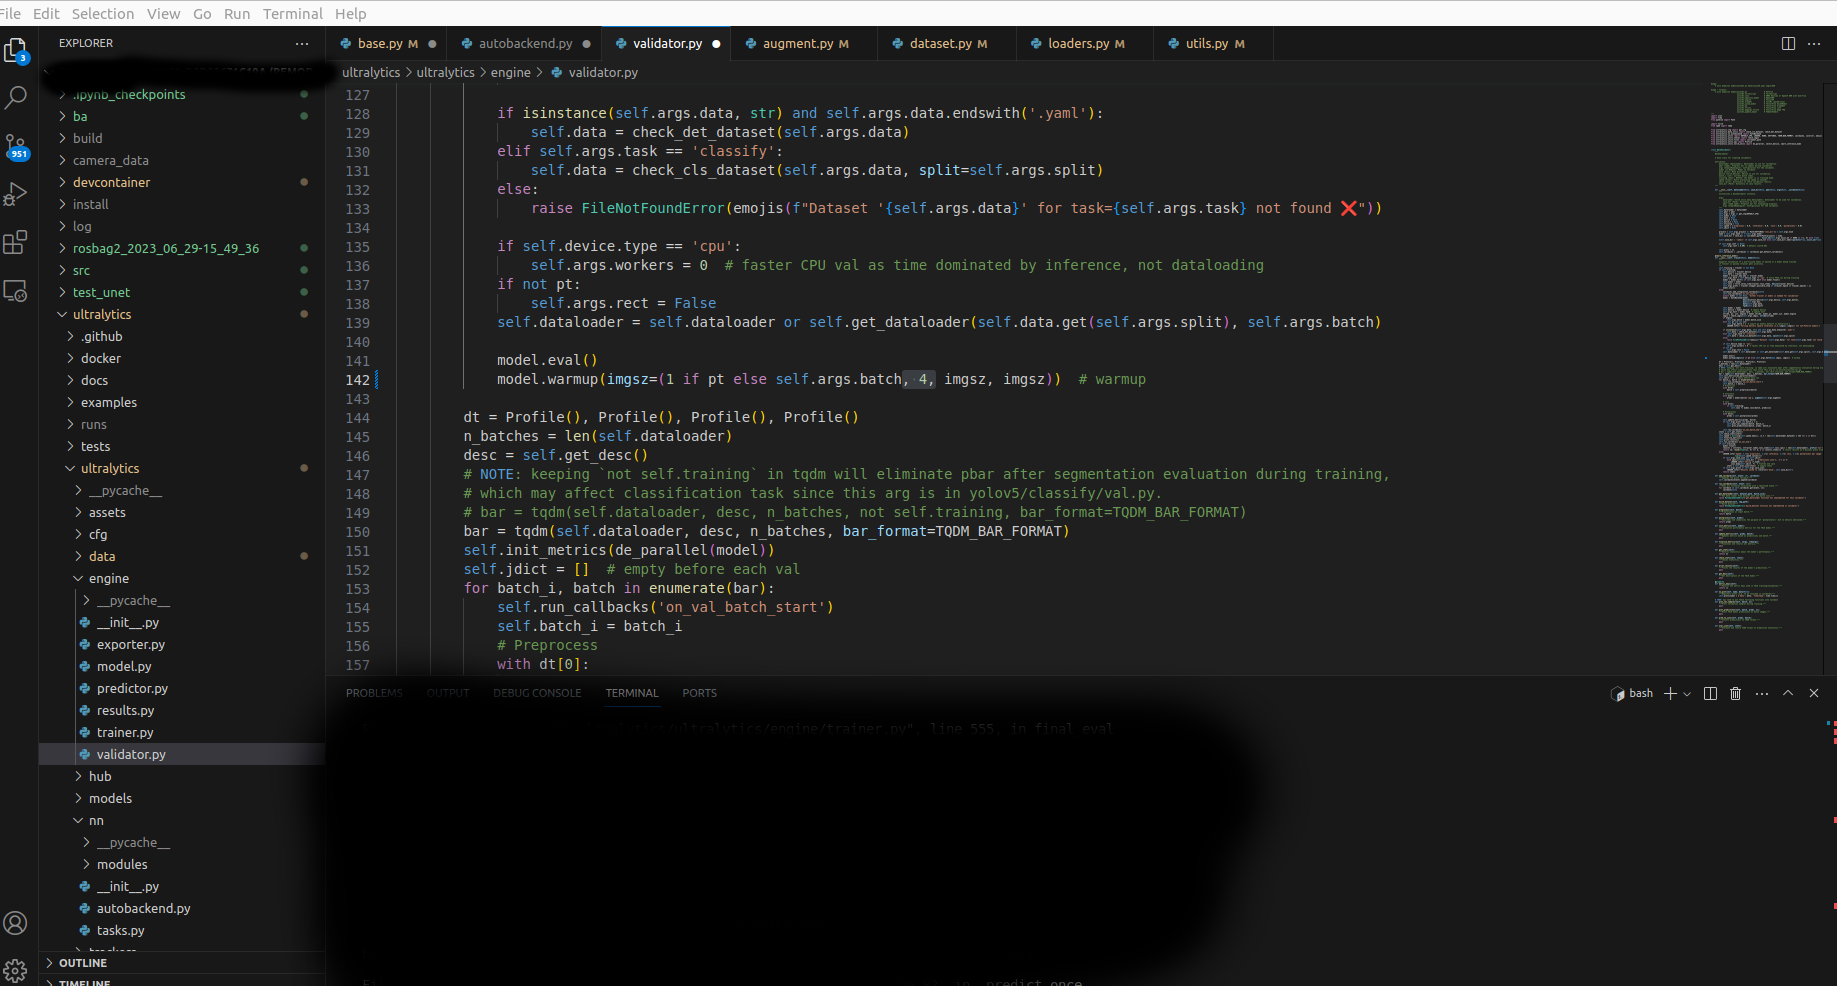Open the Run menu
Screen dimensions: 1837x986
point(237,13)
